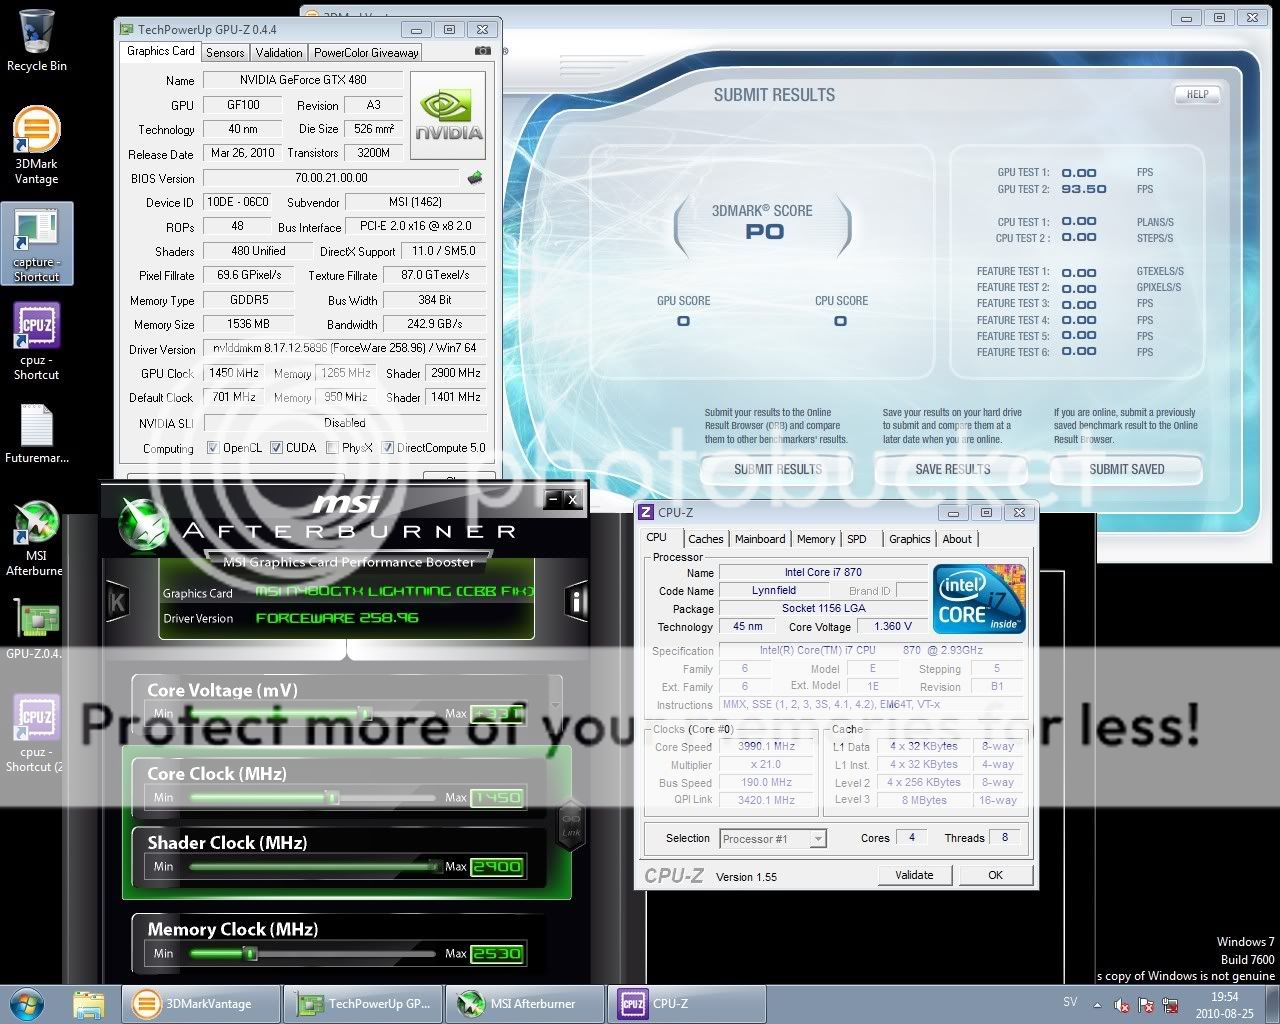Click the Shader Clock slider handle
Image resolution: width=1280 pixels, height=1024 pixels.
[434, 866]
